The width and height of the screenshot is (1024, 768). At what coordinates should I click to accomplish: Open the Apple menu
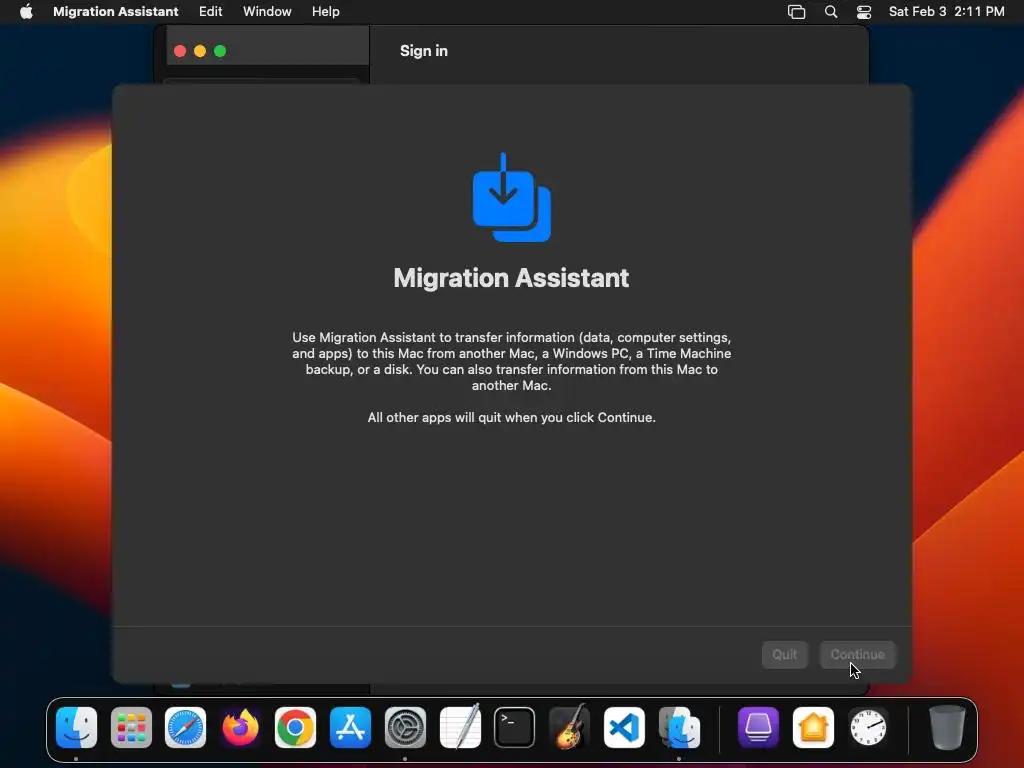pyautogui.click(x=26, y=12)
